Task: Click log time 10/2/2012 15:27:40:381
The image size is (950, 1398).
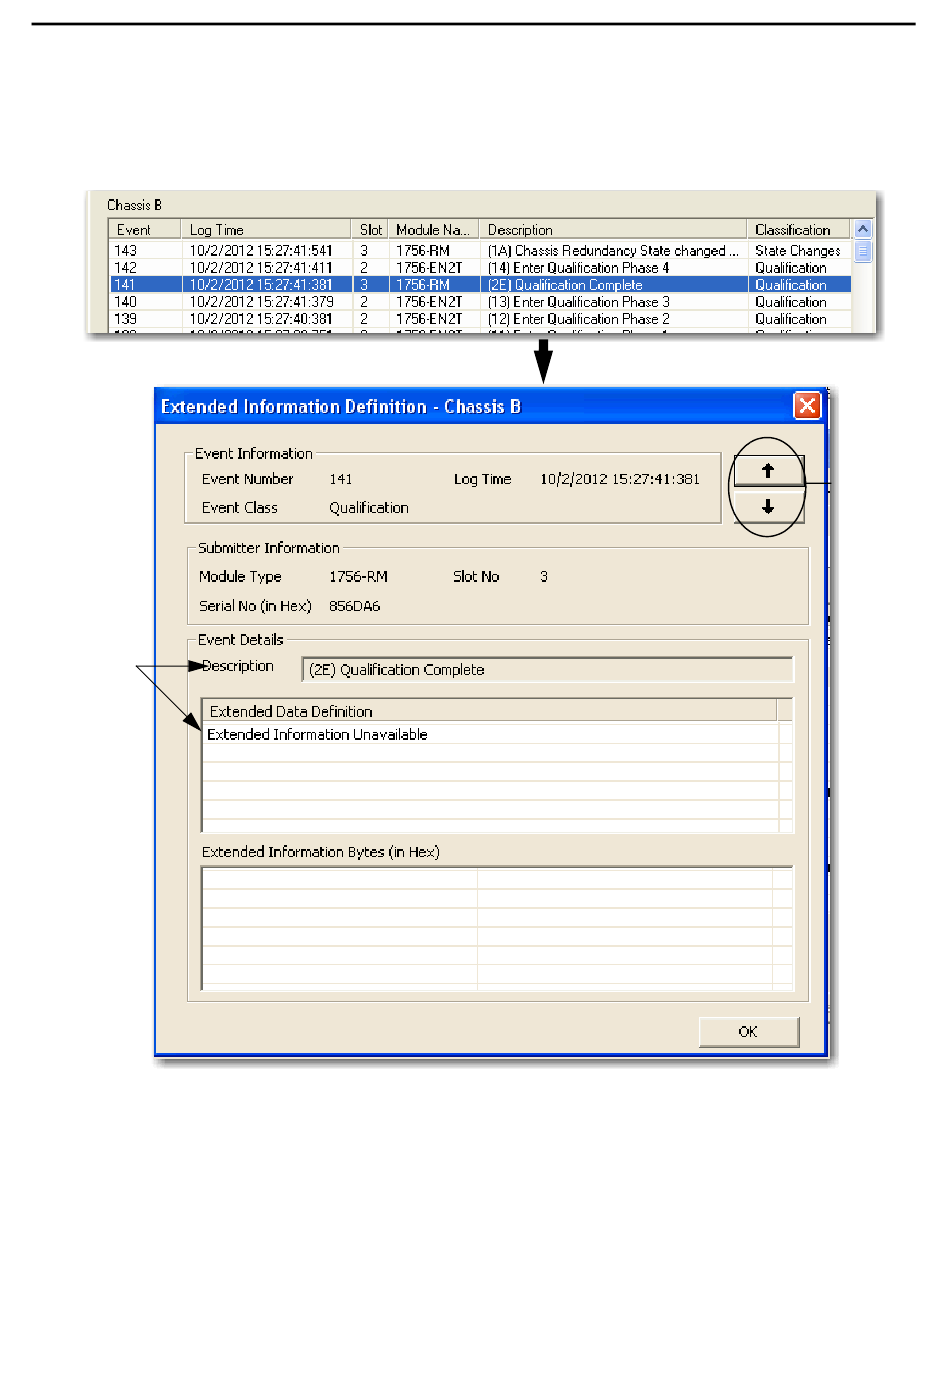Action: (261, 319)
